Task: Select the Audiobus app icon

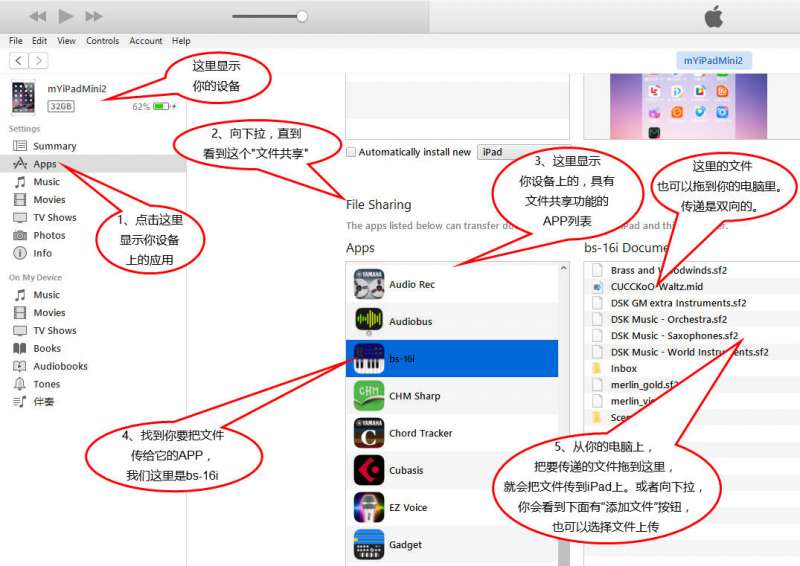Action: 369,321
